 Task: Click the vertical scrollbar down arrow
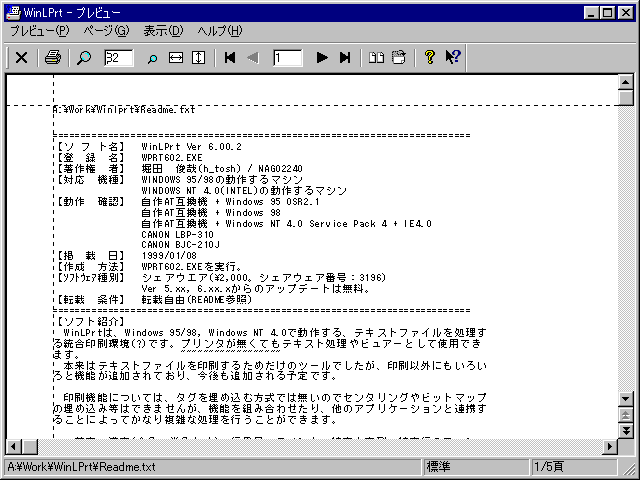(x=626, y=399)
